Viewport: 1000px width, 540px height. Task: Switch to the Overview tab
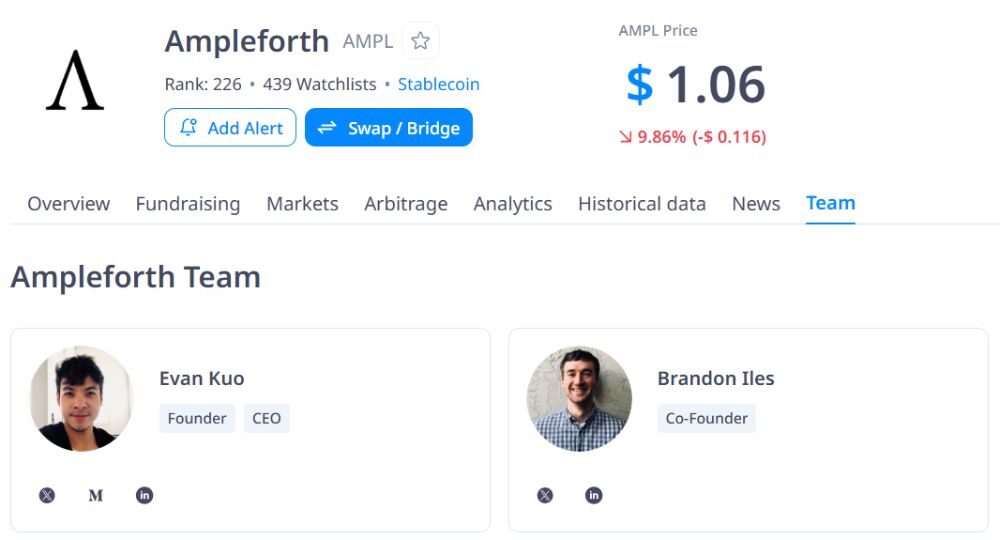point(68,204)
